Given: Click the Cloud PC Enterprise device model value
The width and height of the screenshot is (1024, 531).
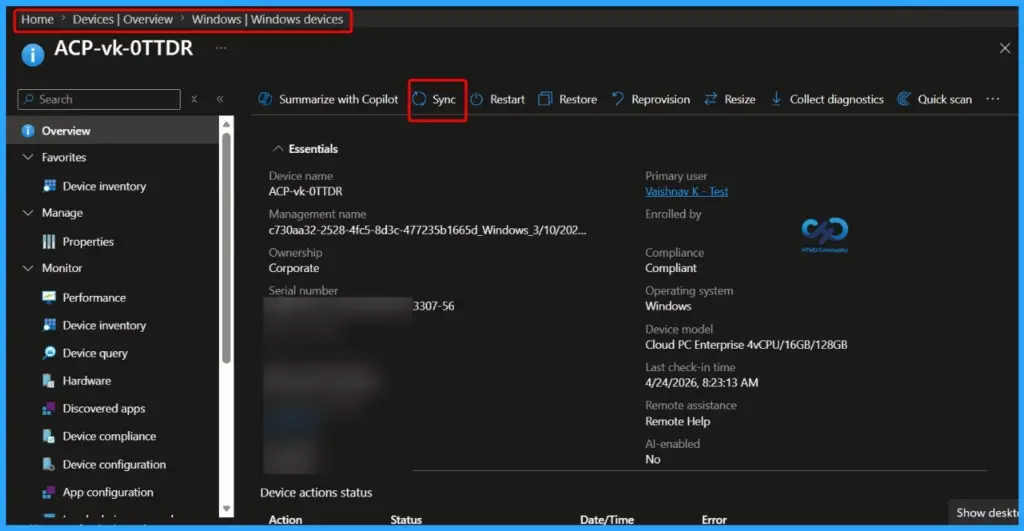Looking at the screenshot, I should pyautogui.click(x=746, y=345).
